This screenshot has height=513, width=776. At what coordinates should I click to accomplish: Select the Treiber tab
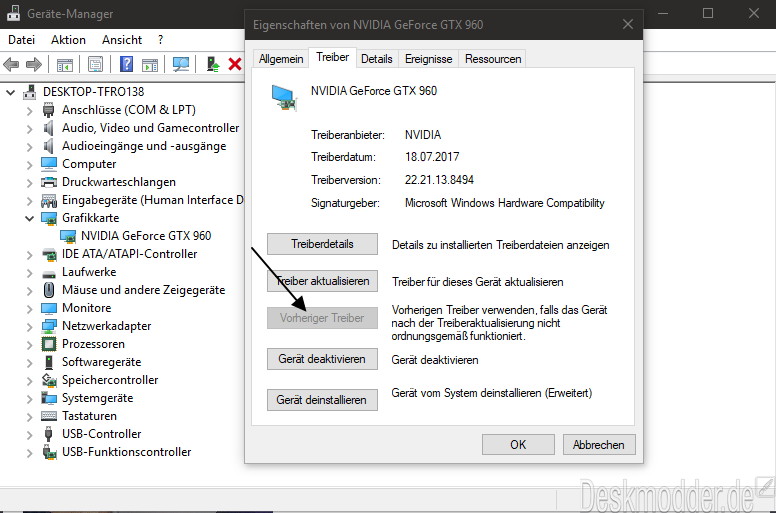click(333, 57)
